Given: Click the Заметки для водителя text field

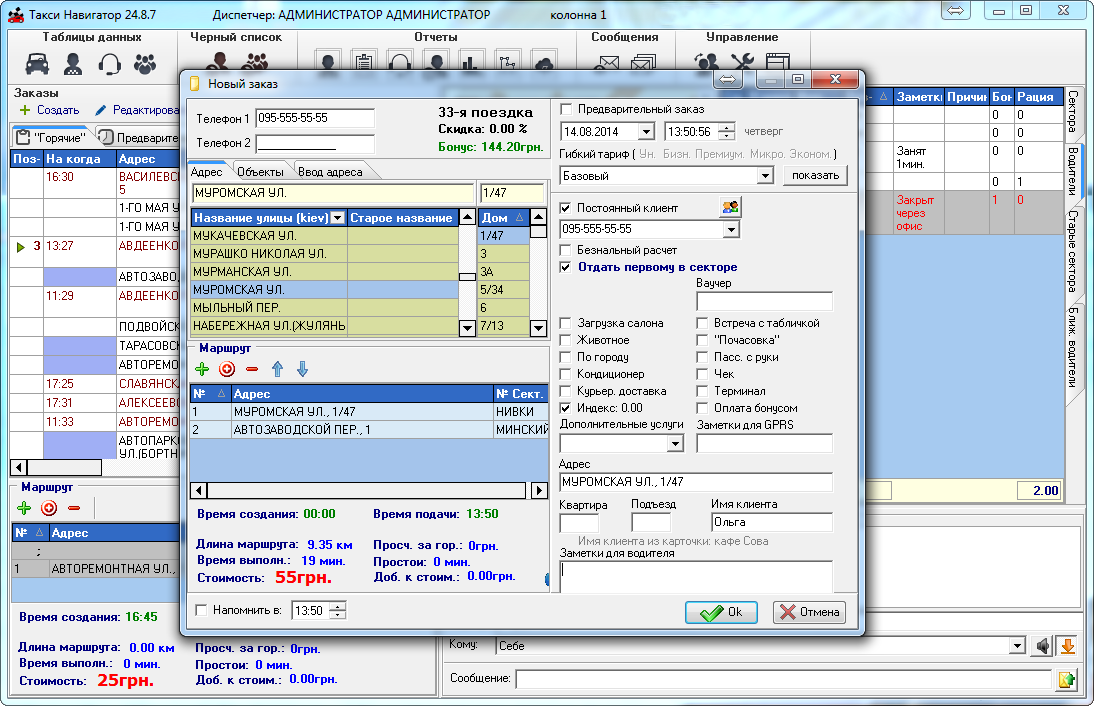Looking at the screenshot, I should pyautogui.click(x=695, y=575).
